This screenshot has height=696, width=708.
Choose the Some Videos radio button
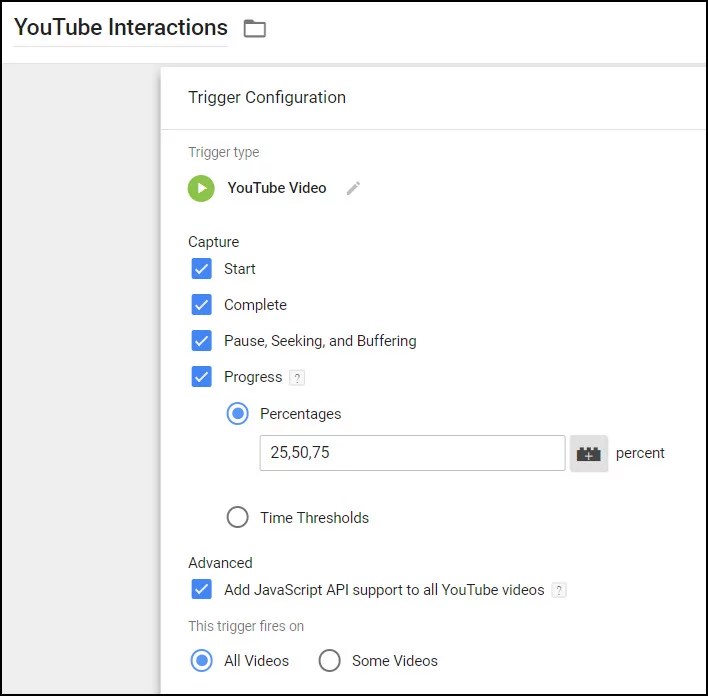coord(329,661)
